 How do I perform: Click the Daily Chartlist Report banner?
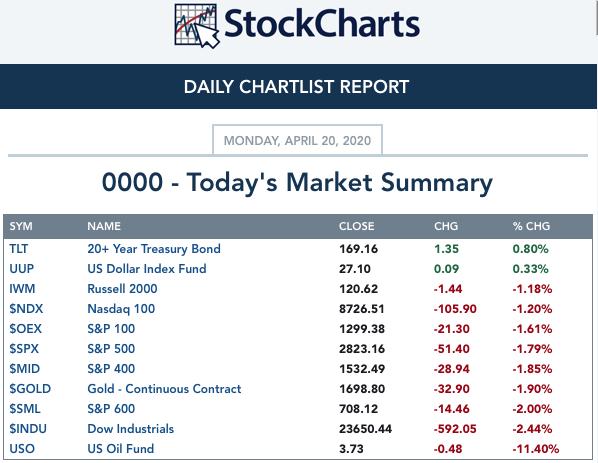[x=298, y=87]
